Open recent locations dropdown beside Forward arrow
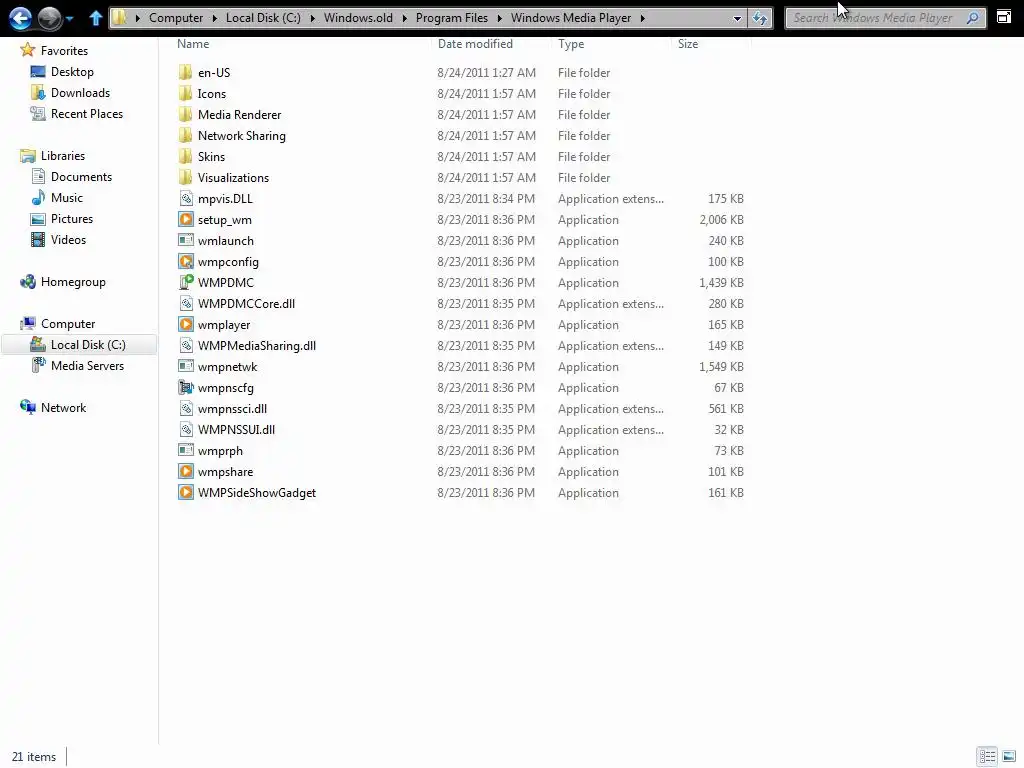The image size is (1024, 768). [x=70, y=19]
